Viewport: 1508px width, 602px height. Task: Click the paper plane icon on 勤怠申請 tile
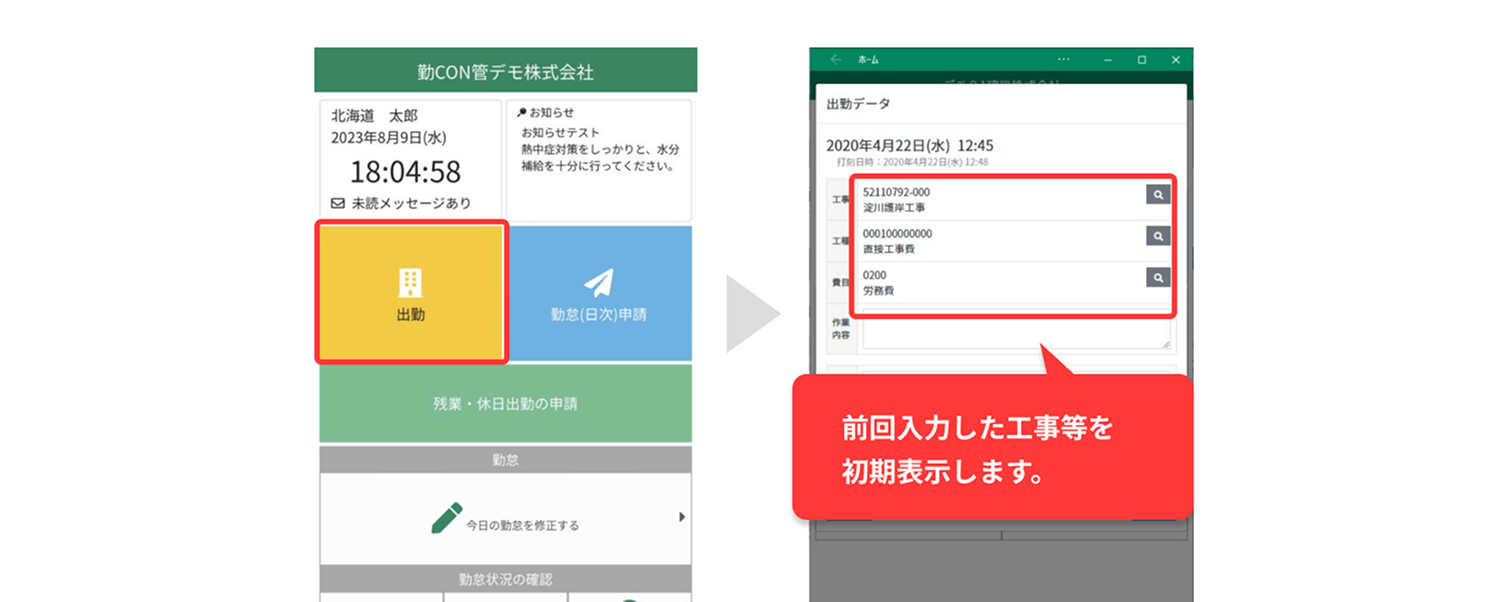pyautogui.click(x=598, y=283)
